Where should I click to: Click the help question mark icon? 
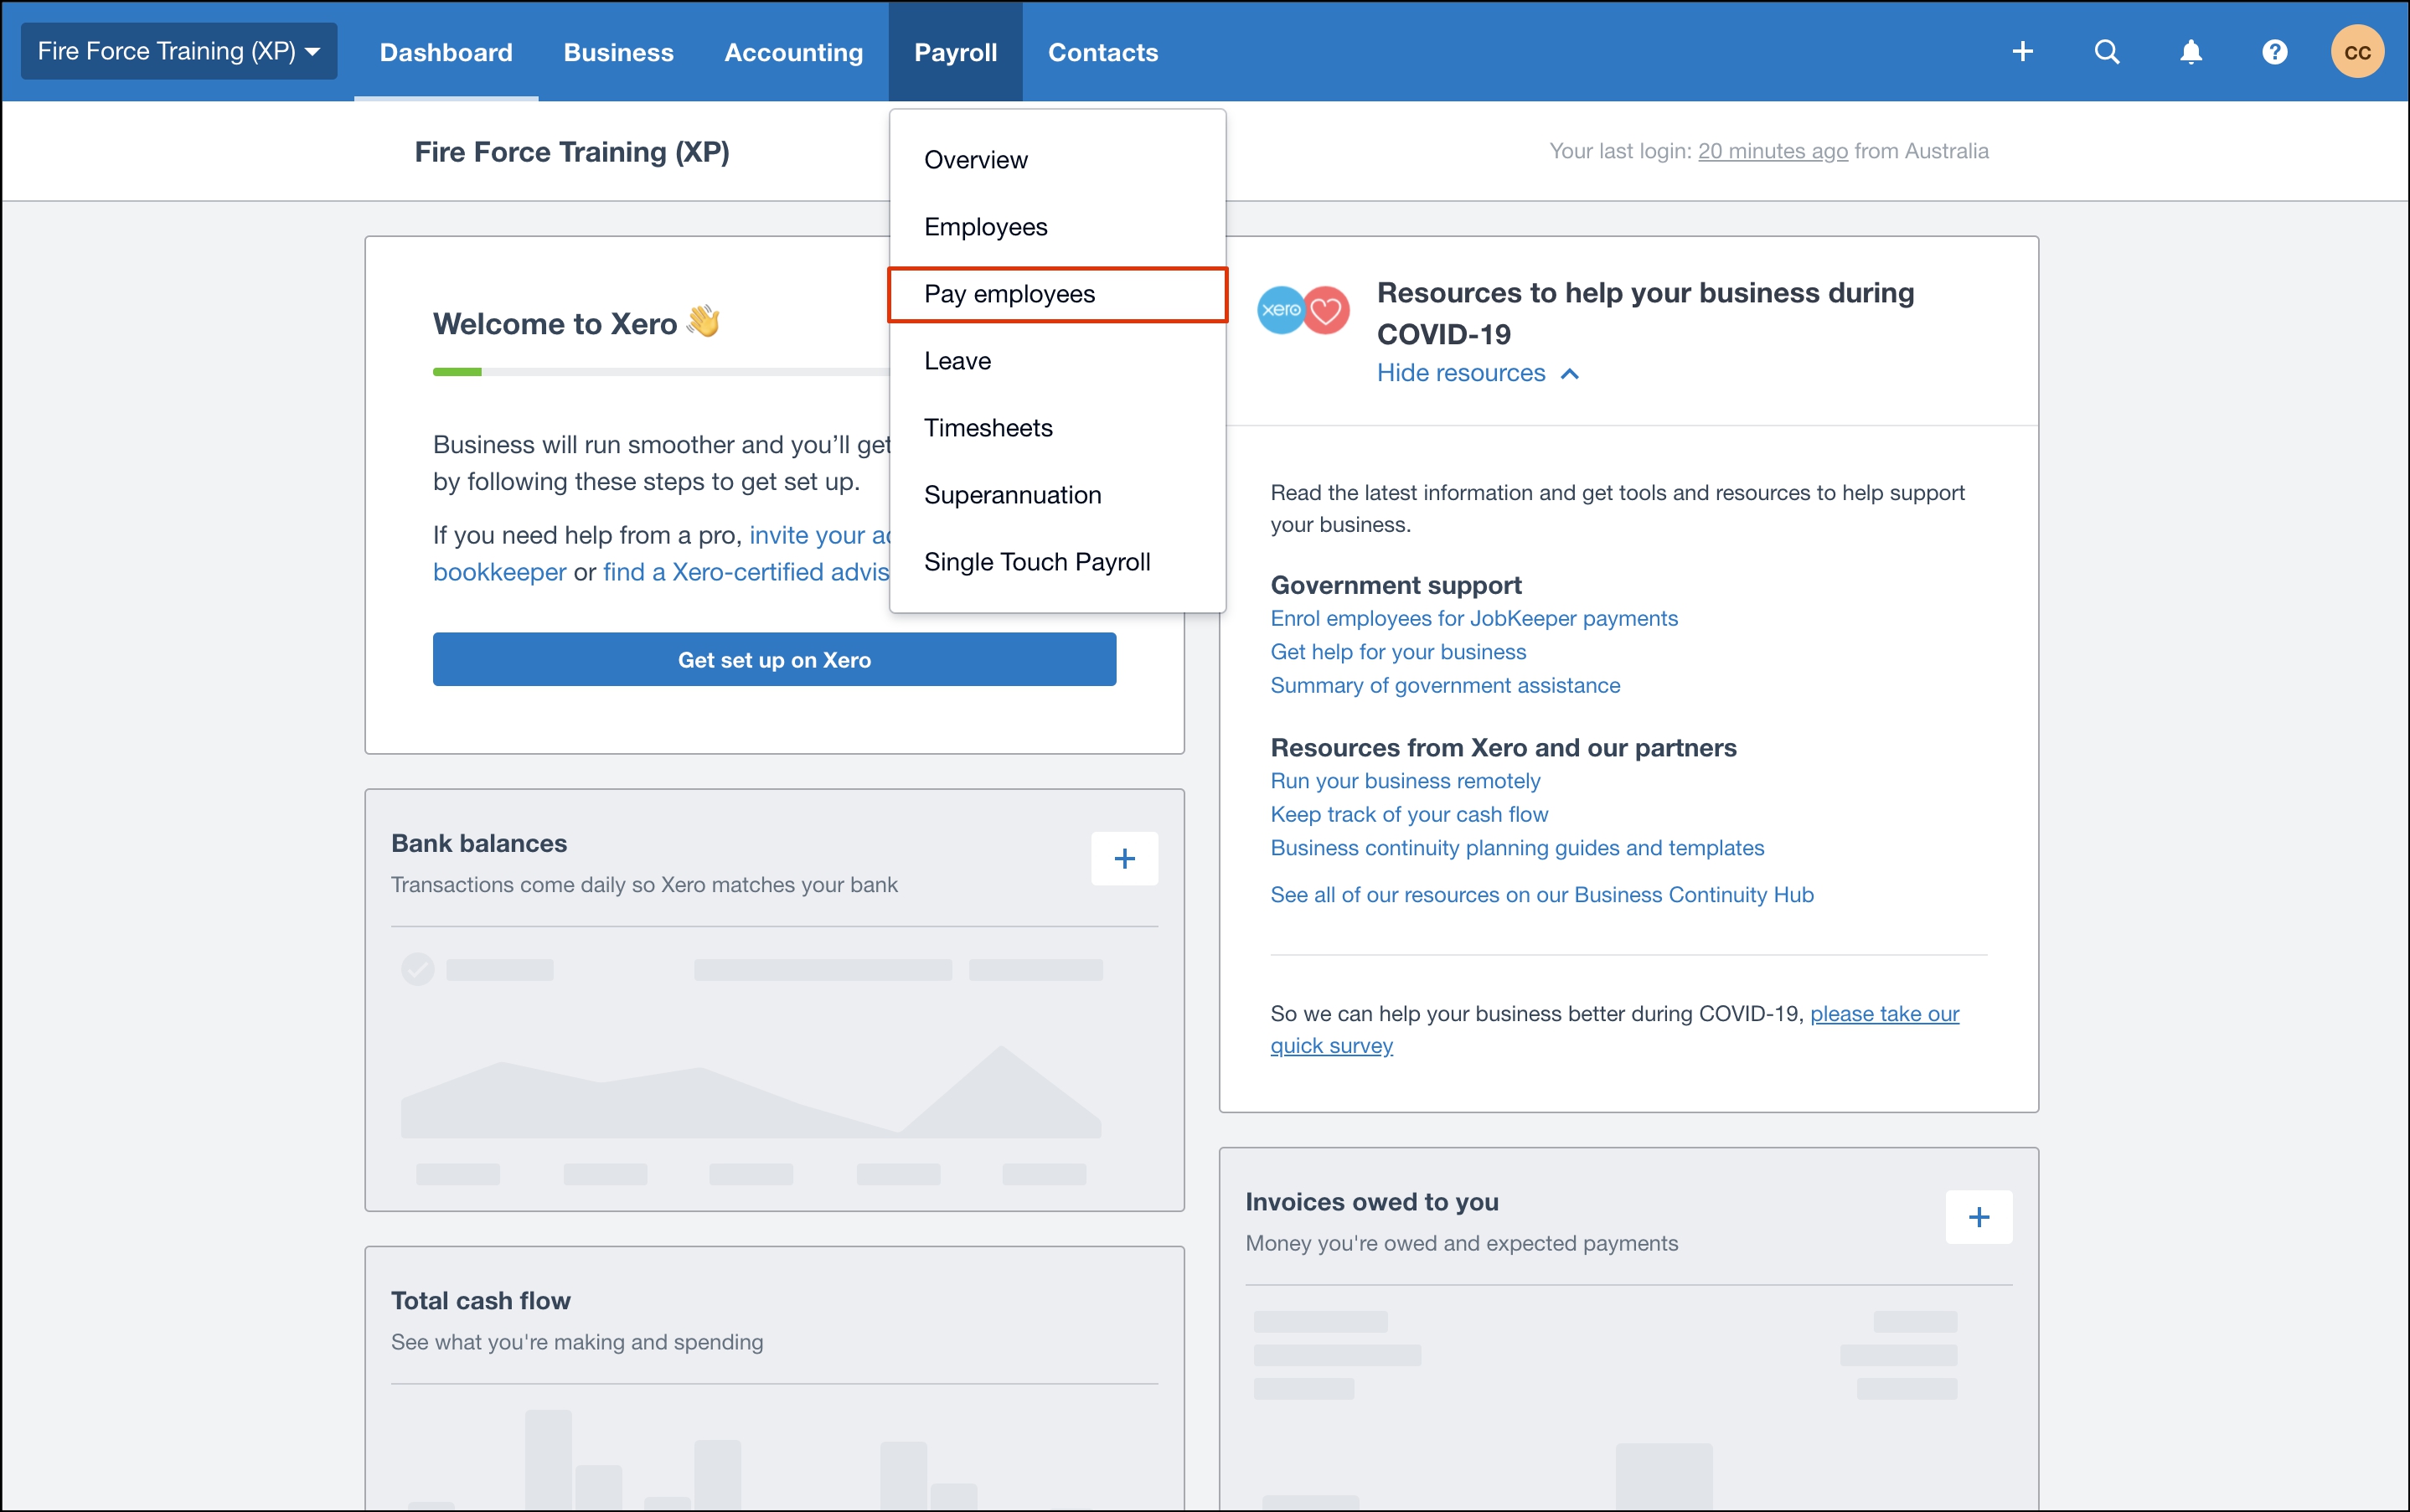[x=2274, y=52]
